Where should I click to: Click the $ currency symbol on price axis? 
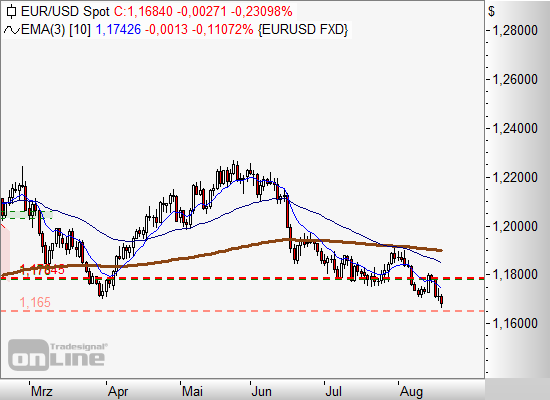(491, 12)
